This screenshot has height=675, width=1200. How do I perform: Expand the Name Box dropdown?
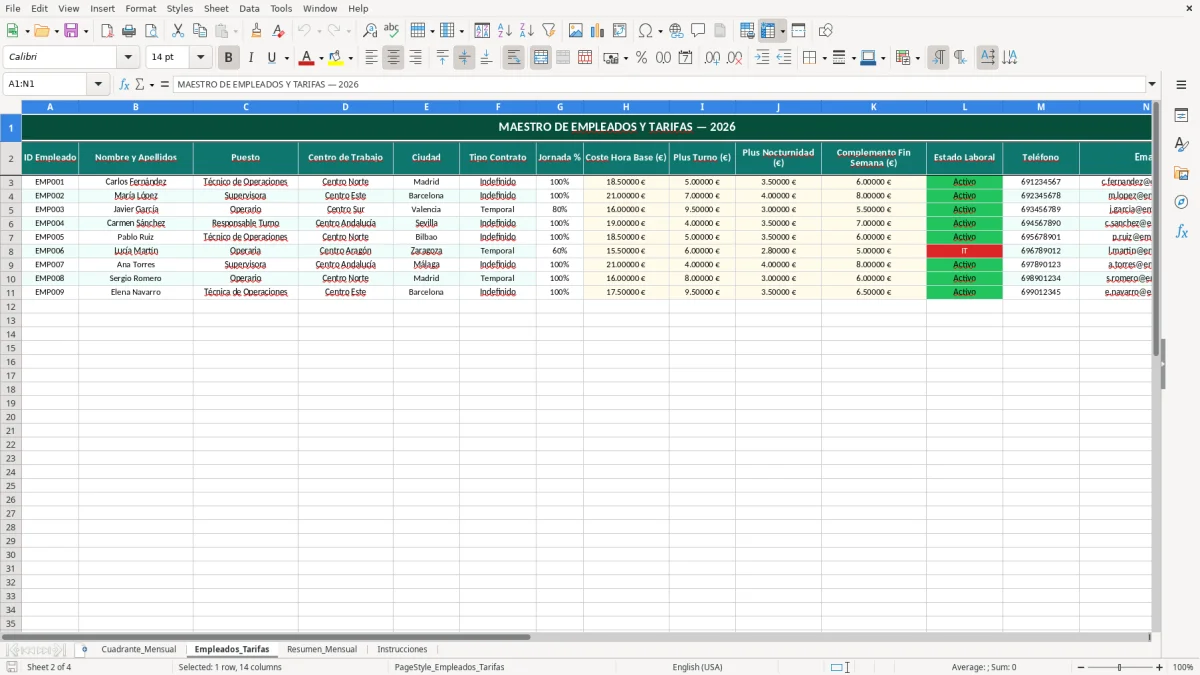point(98,84)
